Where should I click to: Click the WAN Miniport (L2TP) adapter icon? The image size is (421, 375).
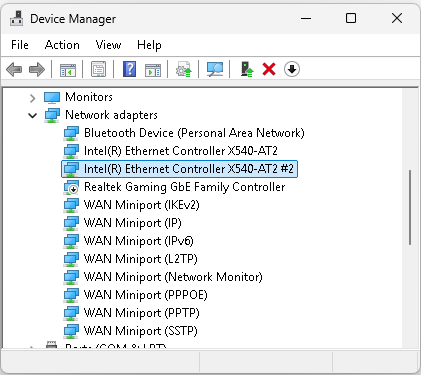point(71,259)
